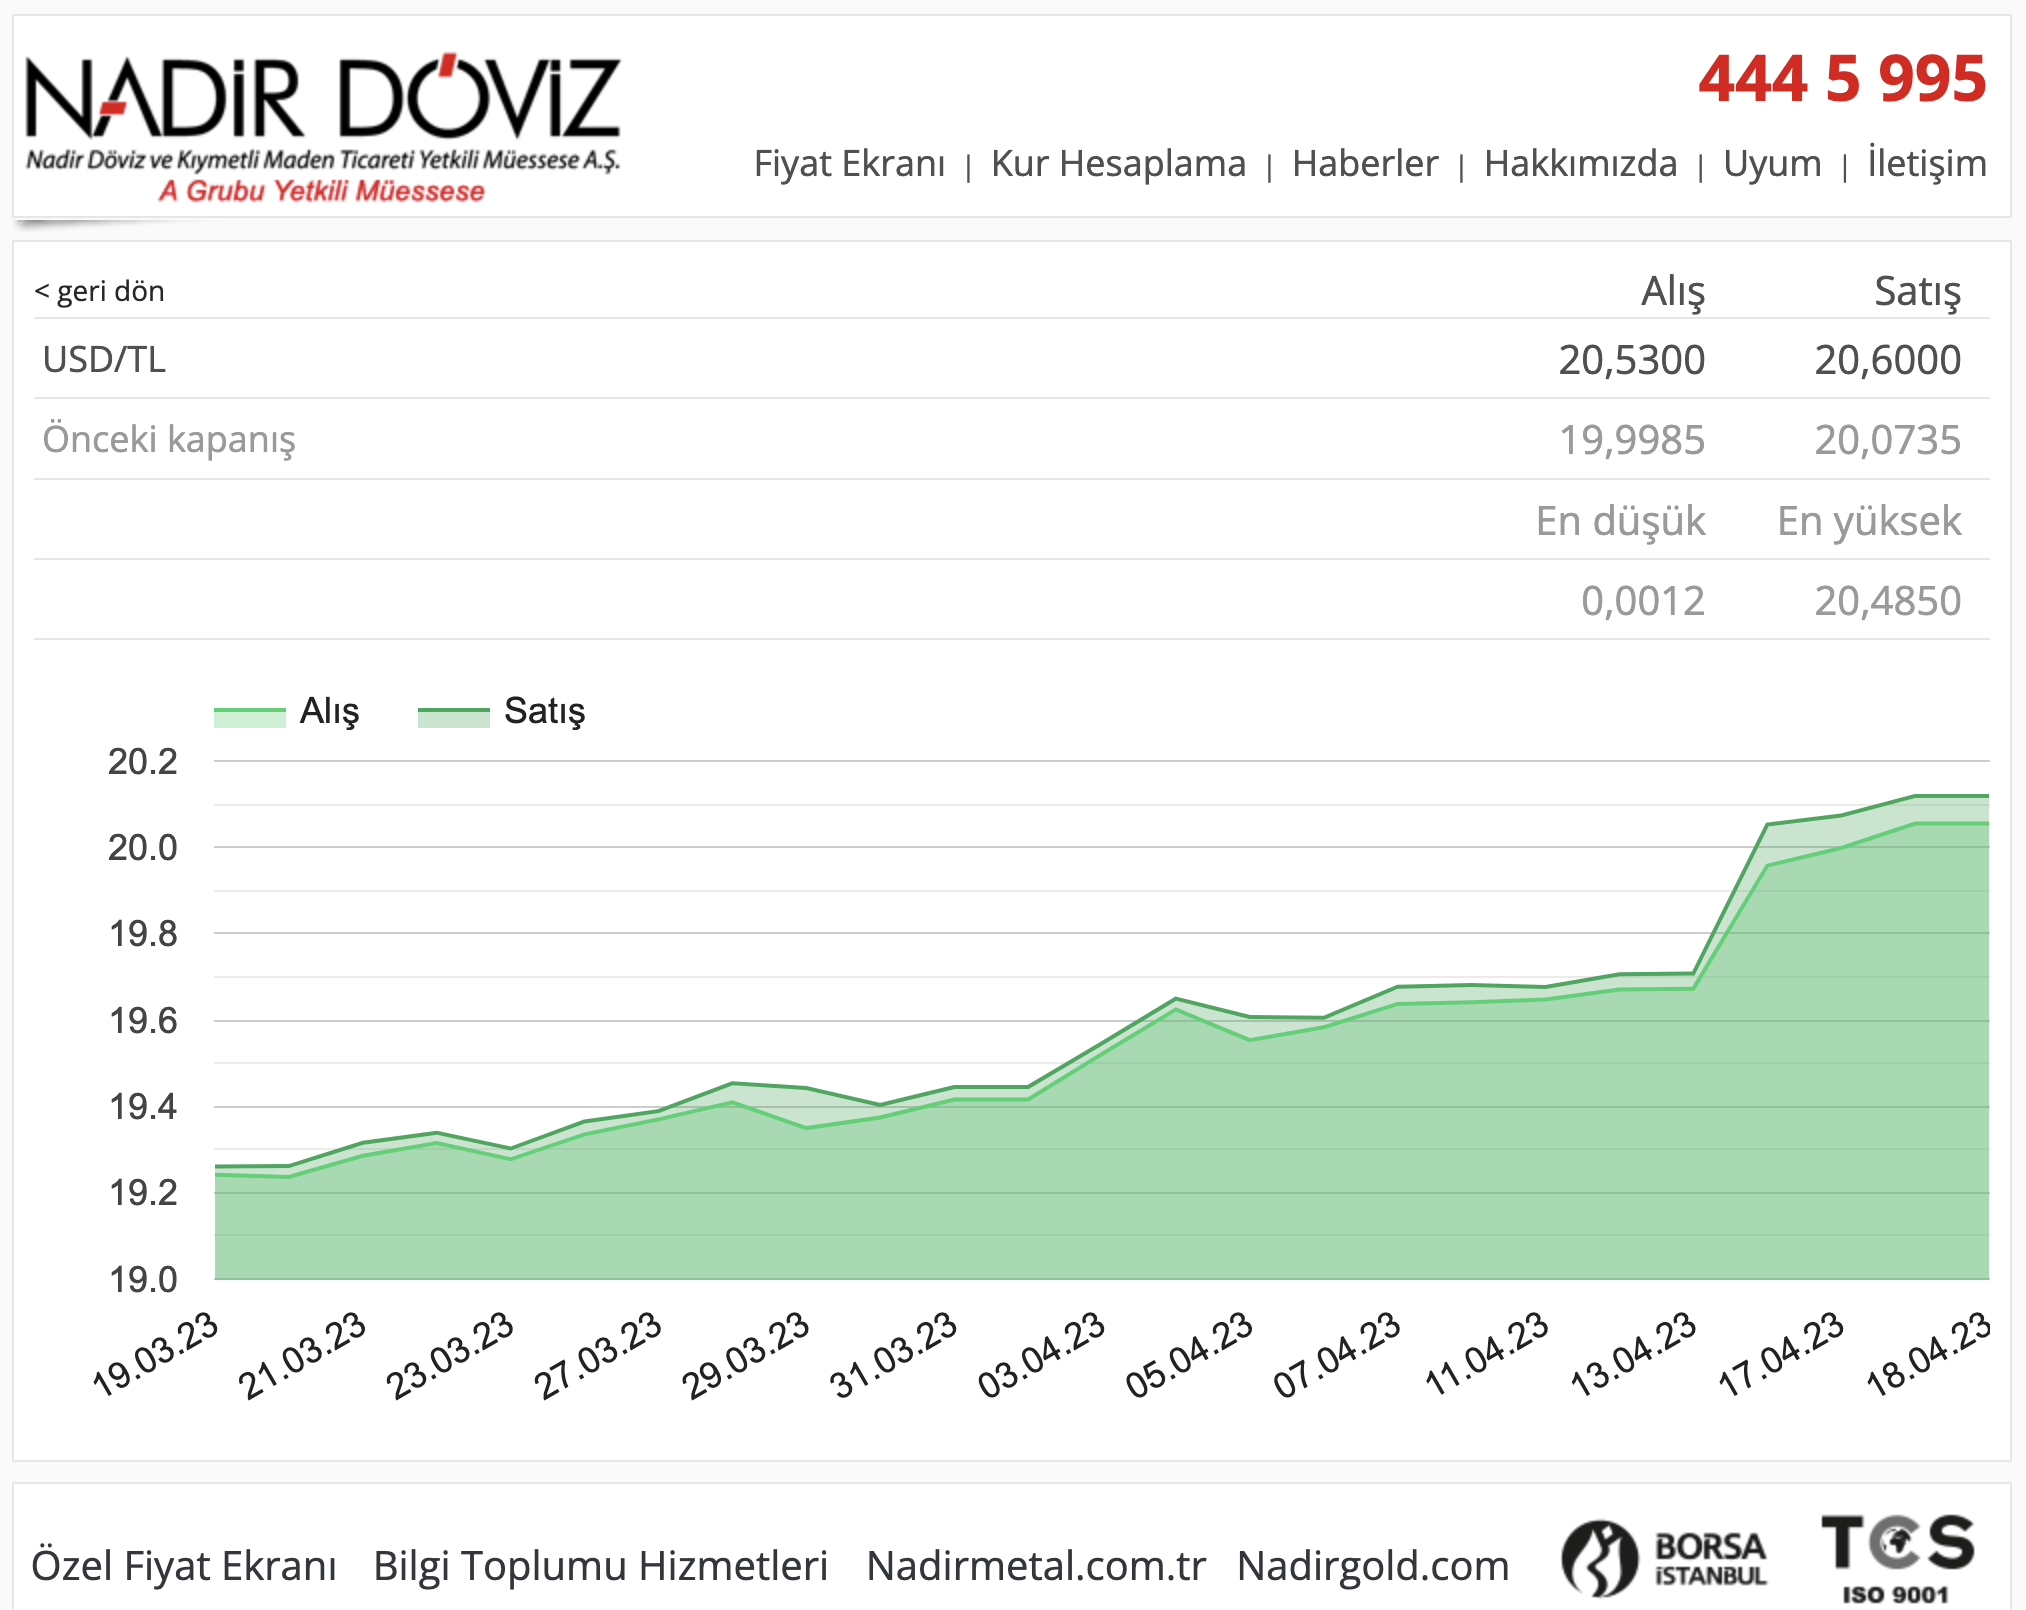Click the USD/TL row label
2026x1610 pixels.
point(104,359)
